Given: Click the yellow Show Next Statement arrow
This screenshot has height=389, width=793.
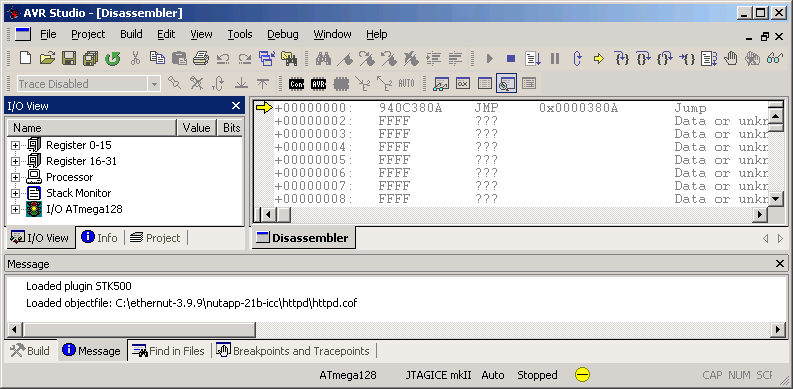Looking at the screenshot, I should coord(599,59).
